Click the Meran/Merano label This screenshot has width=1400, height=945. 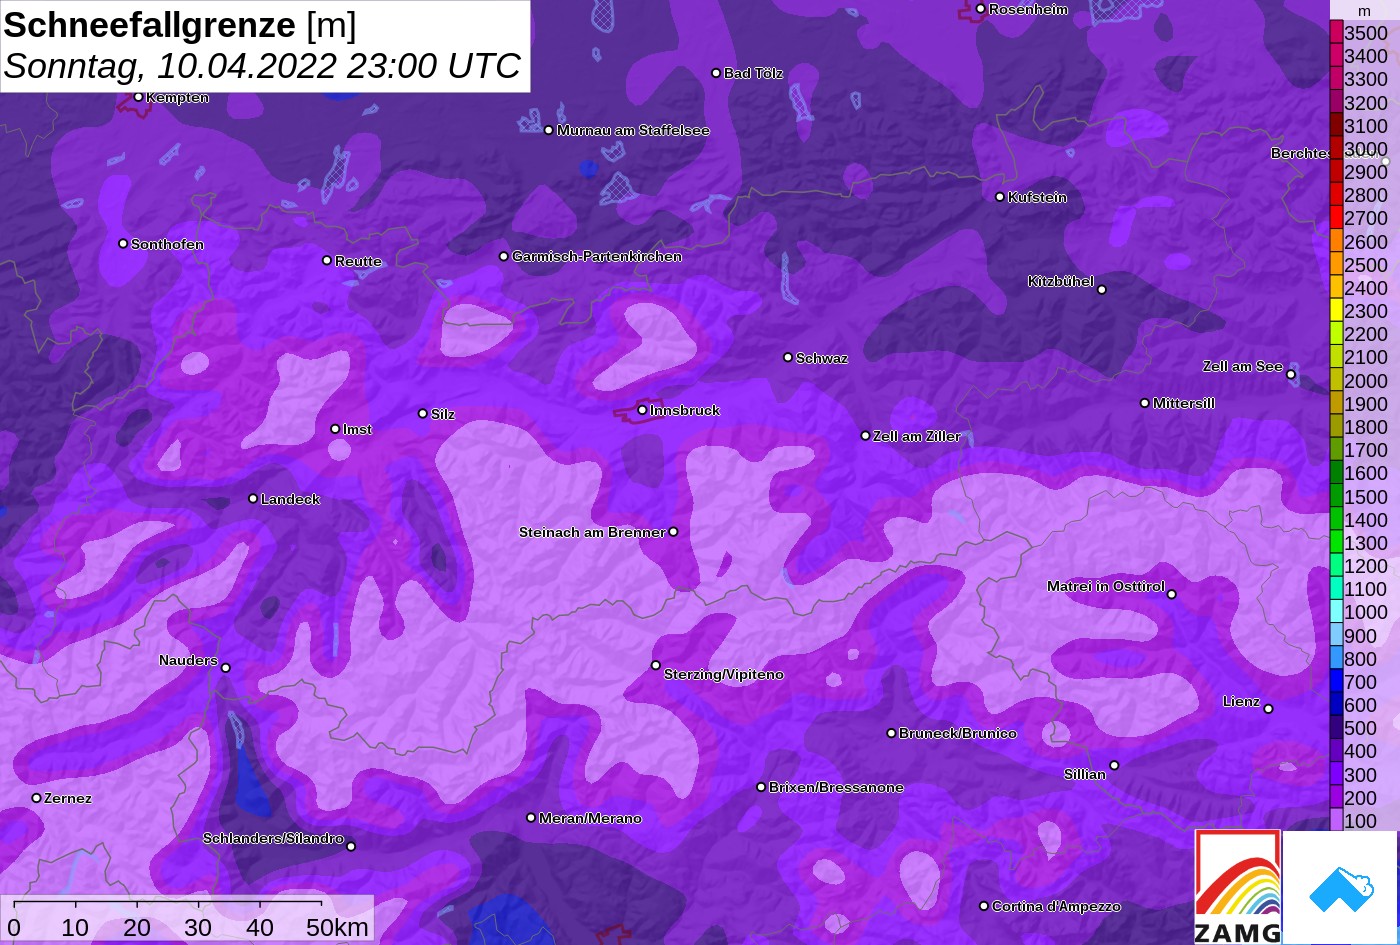tap(591, 818)
